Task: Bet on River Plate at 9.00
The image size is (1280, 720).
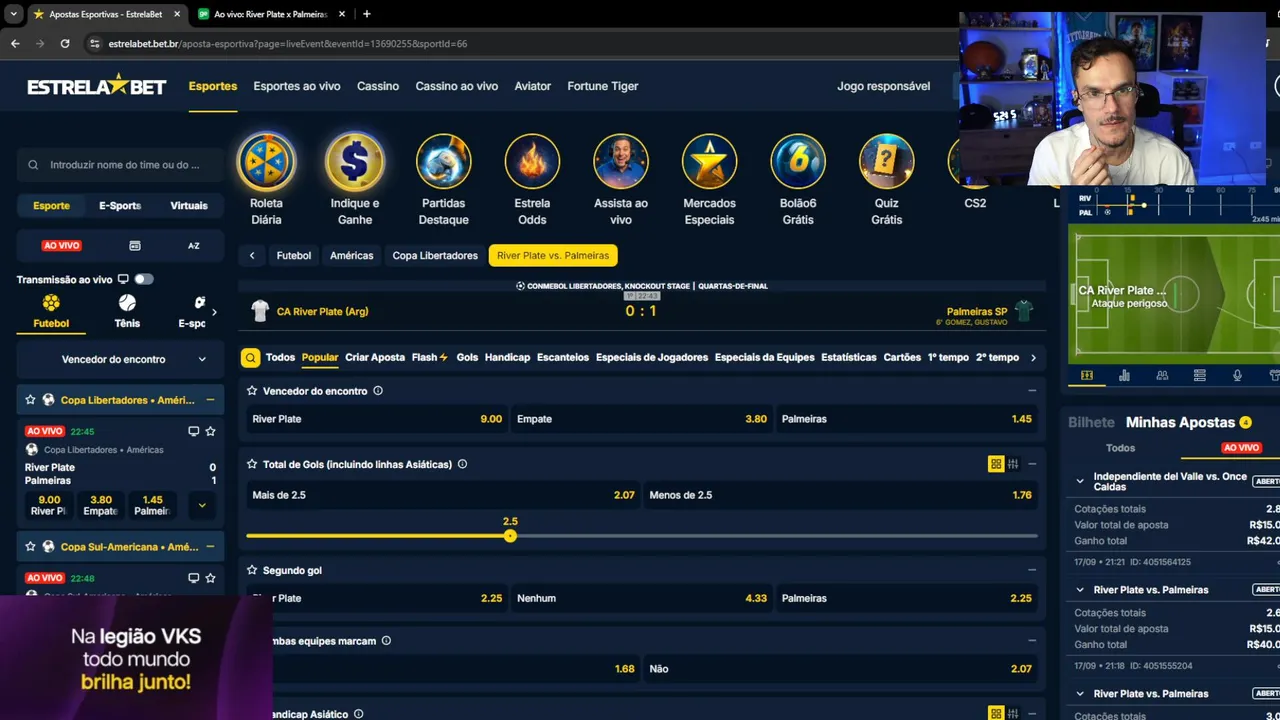Action: 377,419
